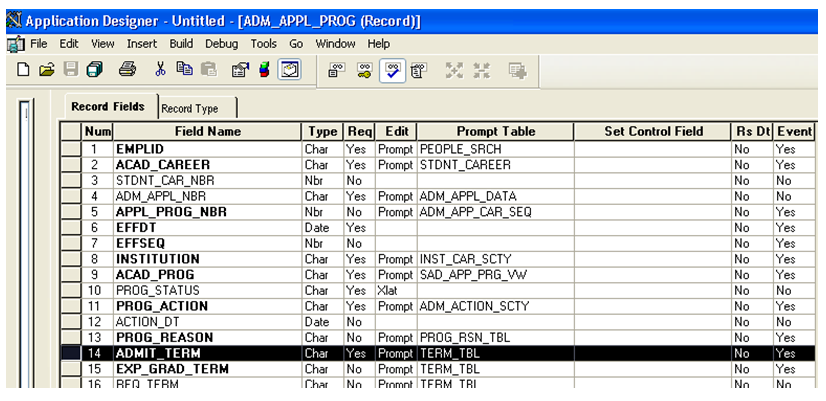826x401 pixels.
Task: Click row selector box for EMPLID row
Action: [71, 149]
